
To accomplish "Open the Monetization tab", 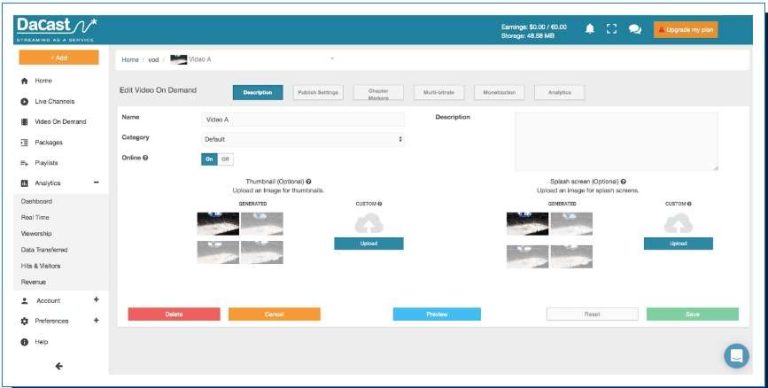I will click(x=499, y=93).
